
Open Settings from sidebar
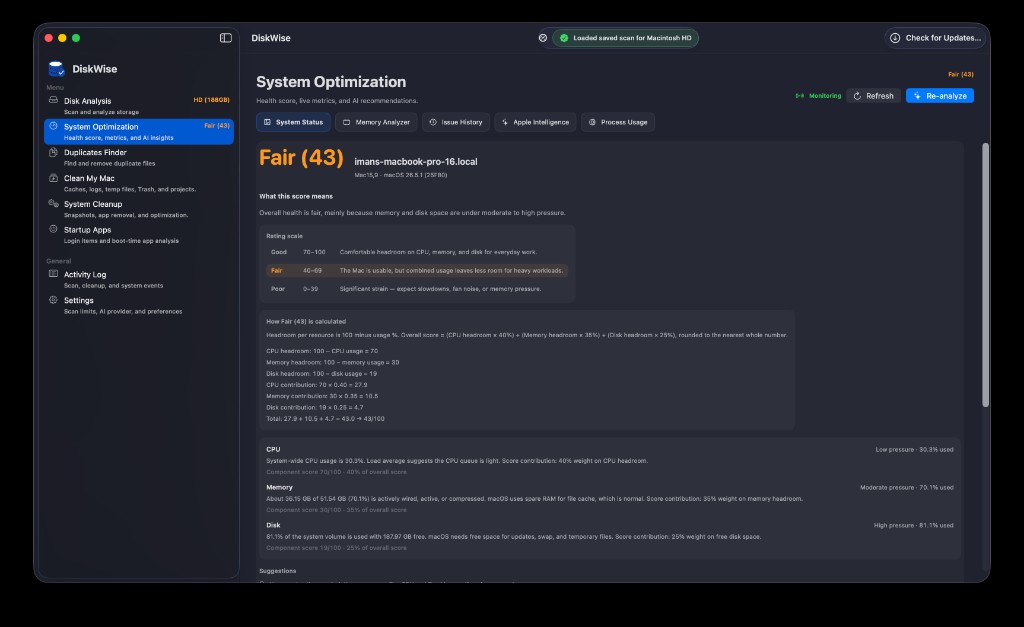click(138, 305)
